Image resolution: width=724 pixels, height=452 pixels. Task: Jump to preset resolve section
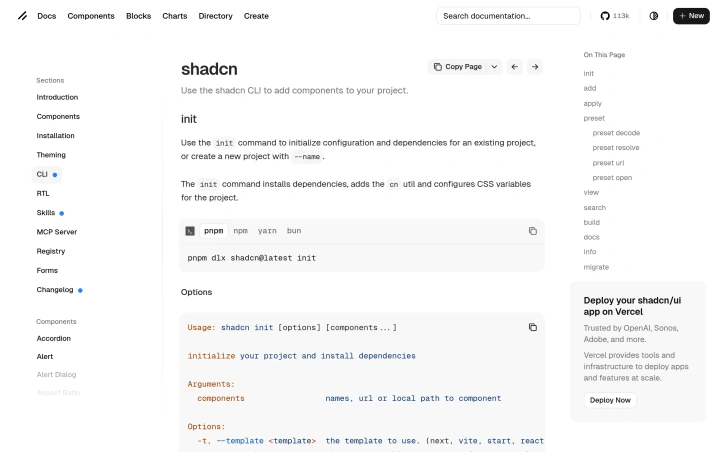click(x=615, y=148)
